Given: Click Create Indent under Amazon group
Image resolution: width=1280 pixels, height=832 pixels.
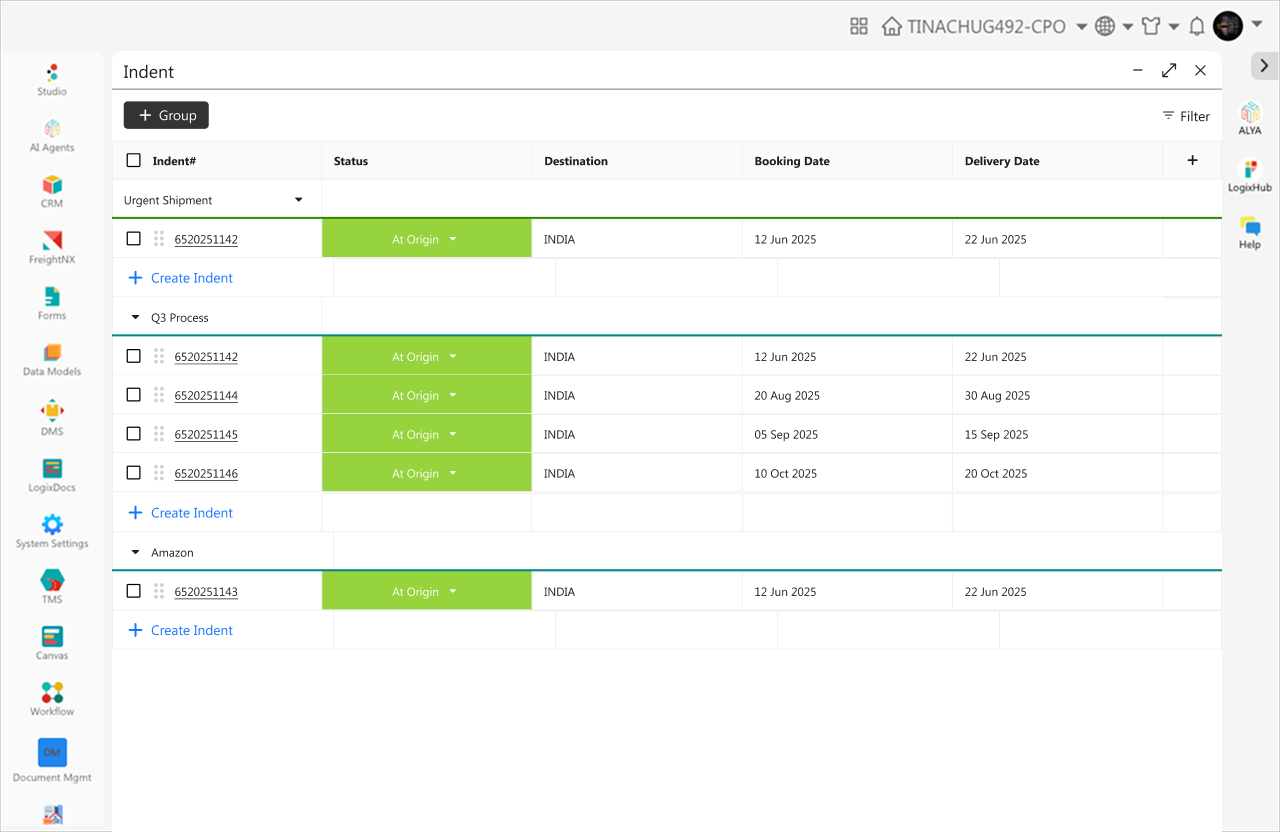Looking at the screenshot, I should [x=181, y=630].
